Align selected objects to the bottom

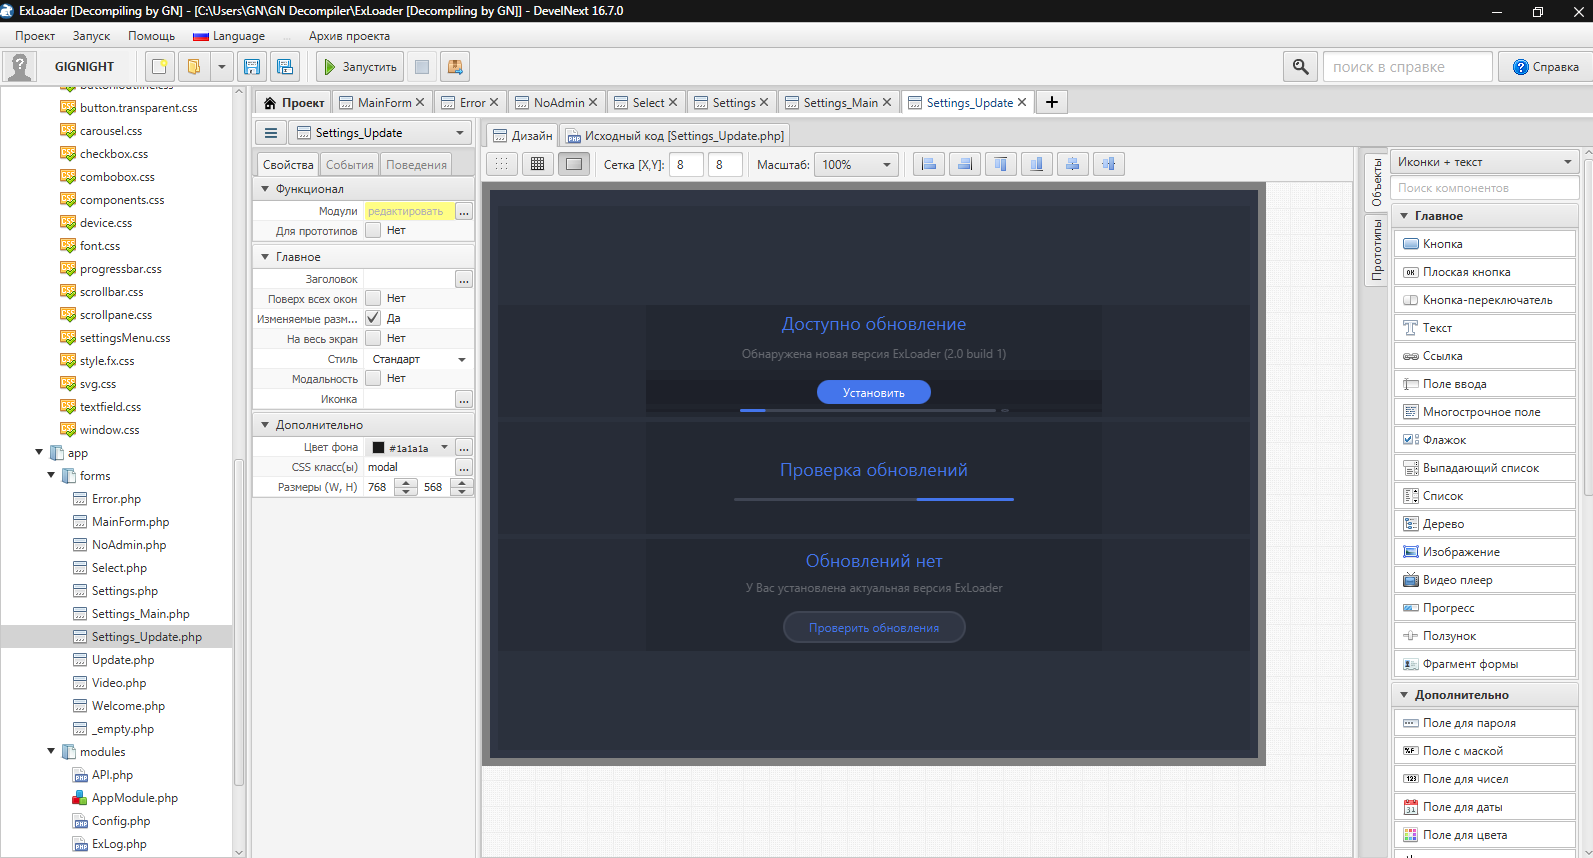1037,164
